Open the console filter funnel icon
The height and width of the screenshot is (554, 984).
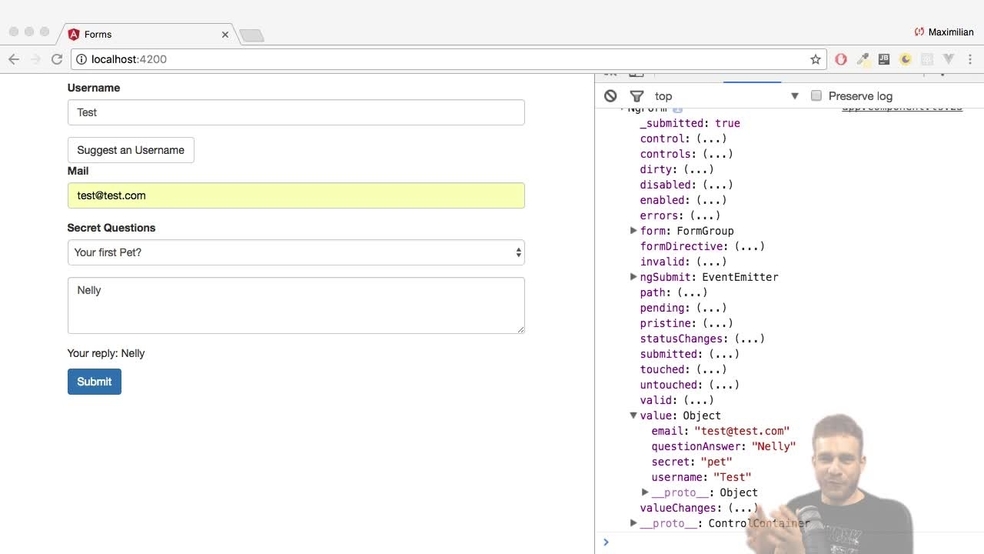(636, 96)
